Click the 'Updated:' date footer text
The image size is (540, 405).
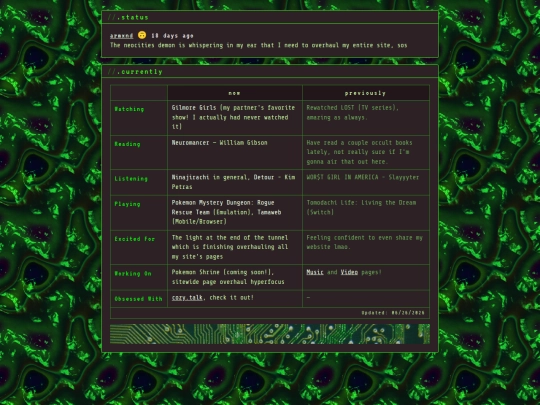(x=393, y=313)
